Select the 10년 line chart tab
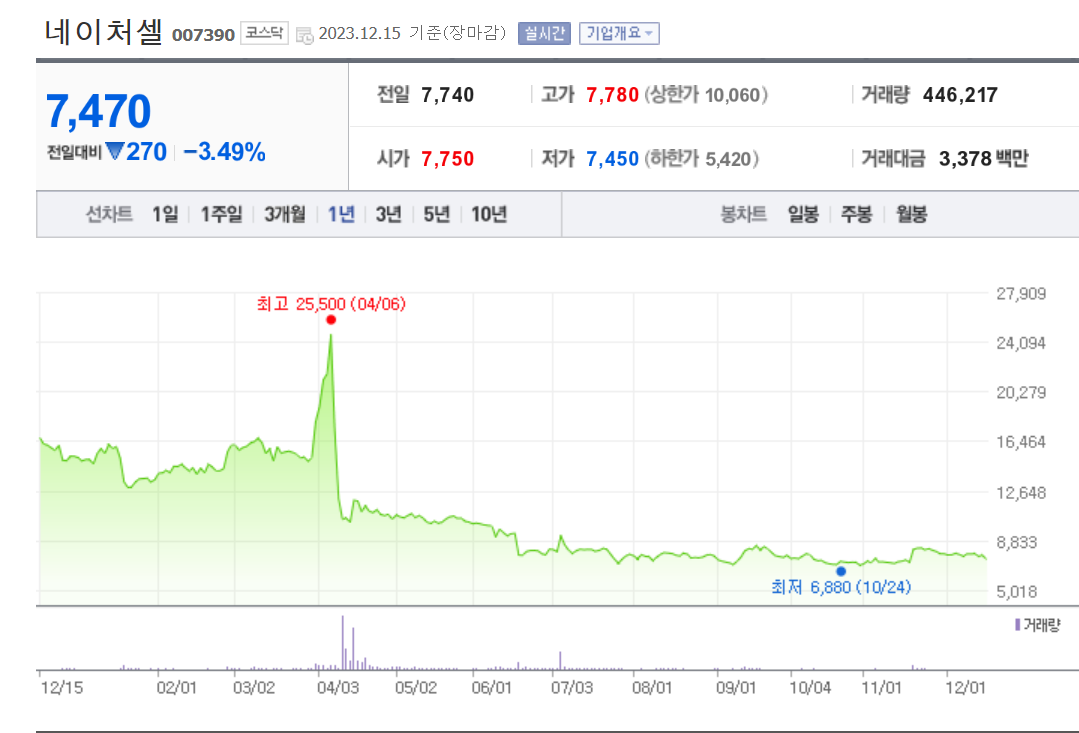 click(x=489, y=214)
